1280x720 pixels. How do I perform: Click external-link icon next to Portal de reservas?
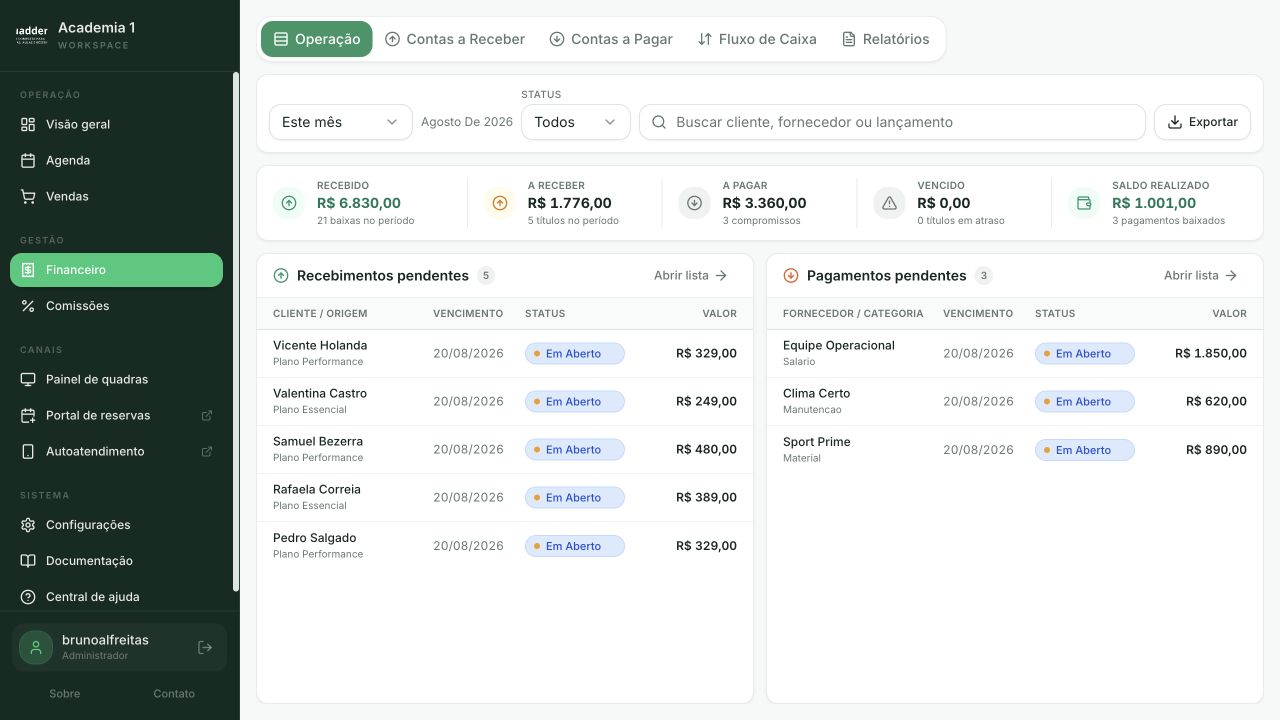pos(207,415)
